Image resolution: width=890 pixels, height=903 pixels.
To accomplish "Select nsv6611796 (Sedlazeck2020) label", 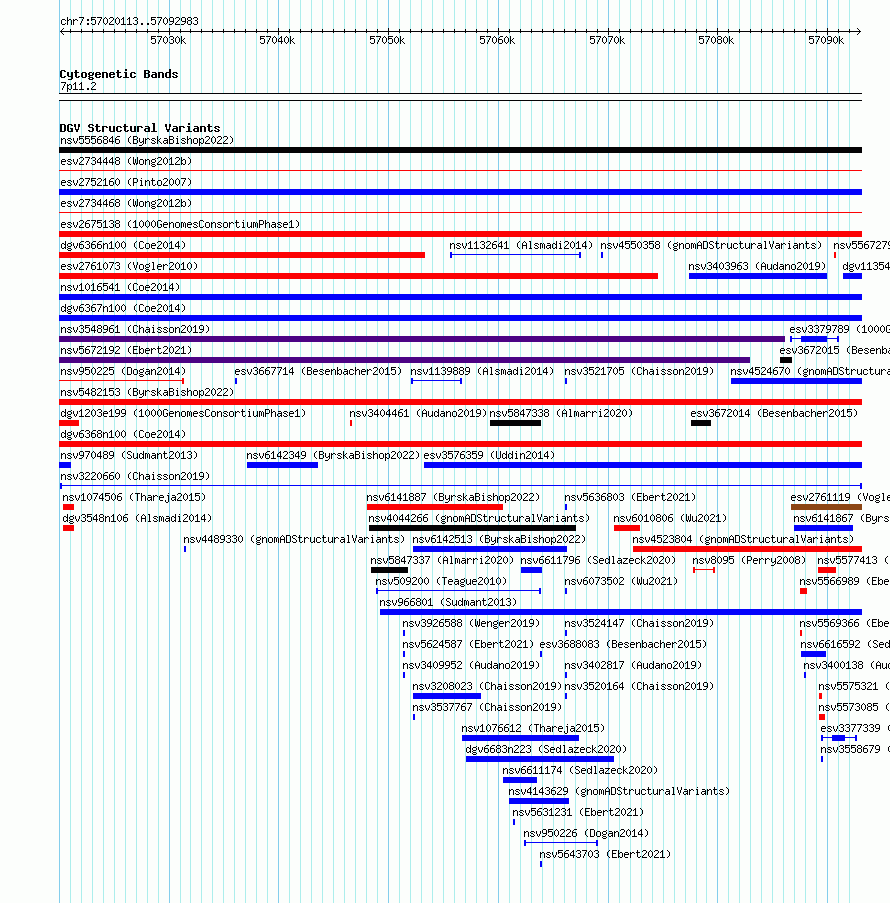I will (x=599, y=560).
